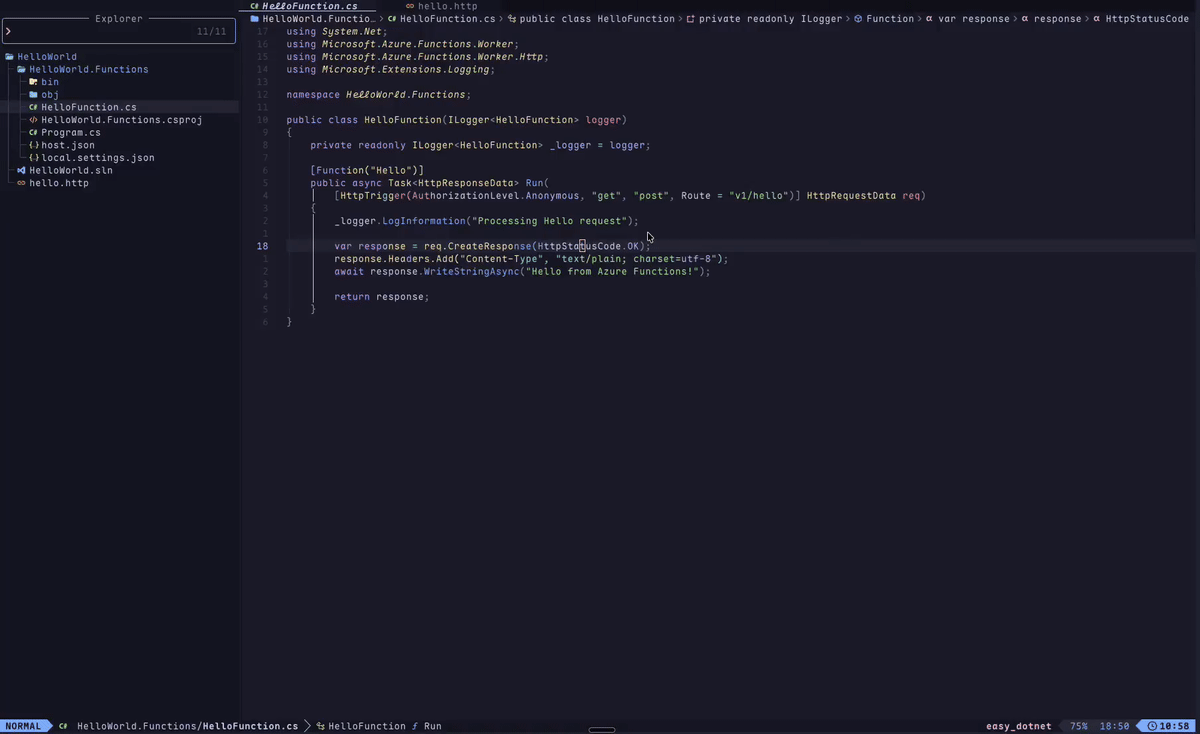Click the variable icon before HttpStatusCode breadcrumb
1200x734 pixels.
click(1097, 19)
